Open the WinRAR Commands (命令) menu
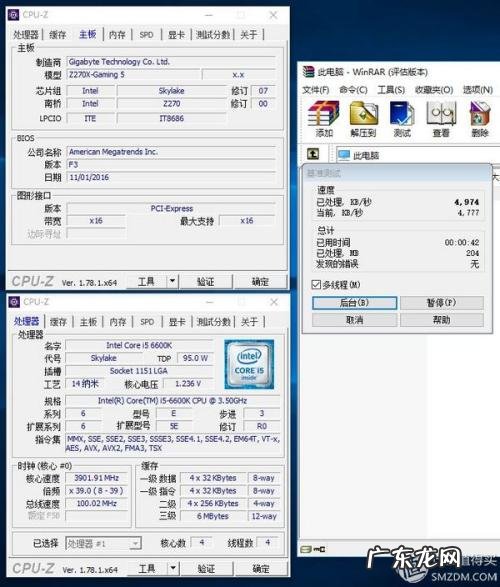The width and height of the screenshot is (500, 587). pyautogui.click(x=353, y=90)
